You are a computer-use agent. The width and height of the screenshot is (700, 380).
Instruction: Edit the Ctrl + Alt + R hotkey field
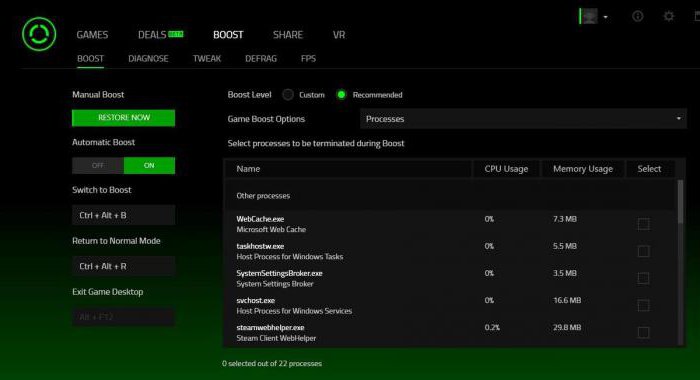[x=124, y=266]
